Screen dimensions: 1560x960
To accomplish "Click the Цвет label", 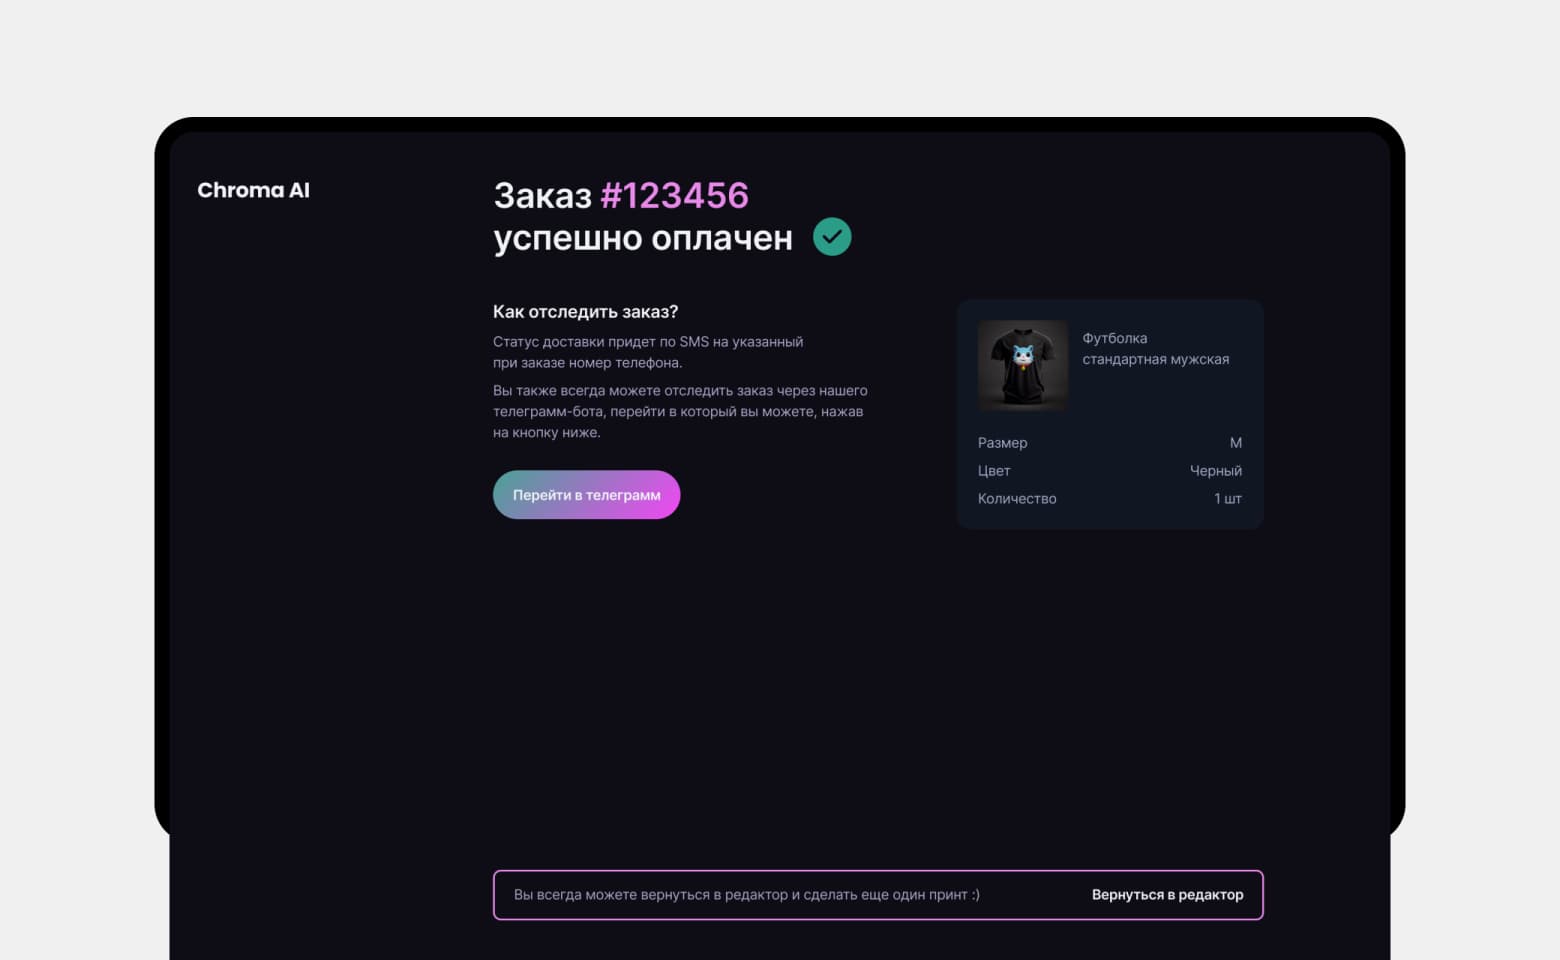I will 994,471.
